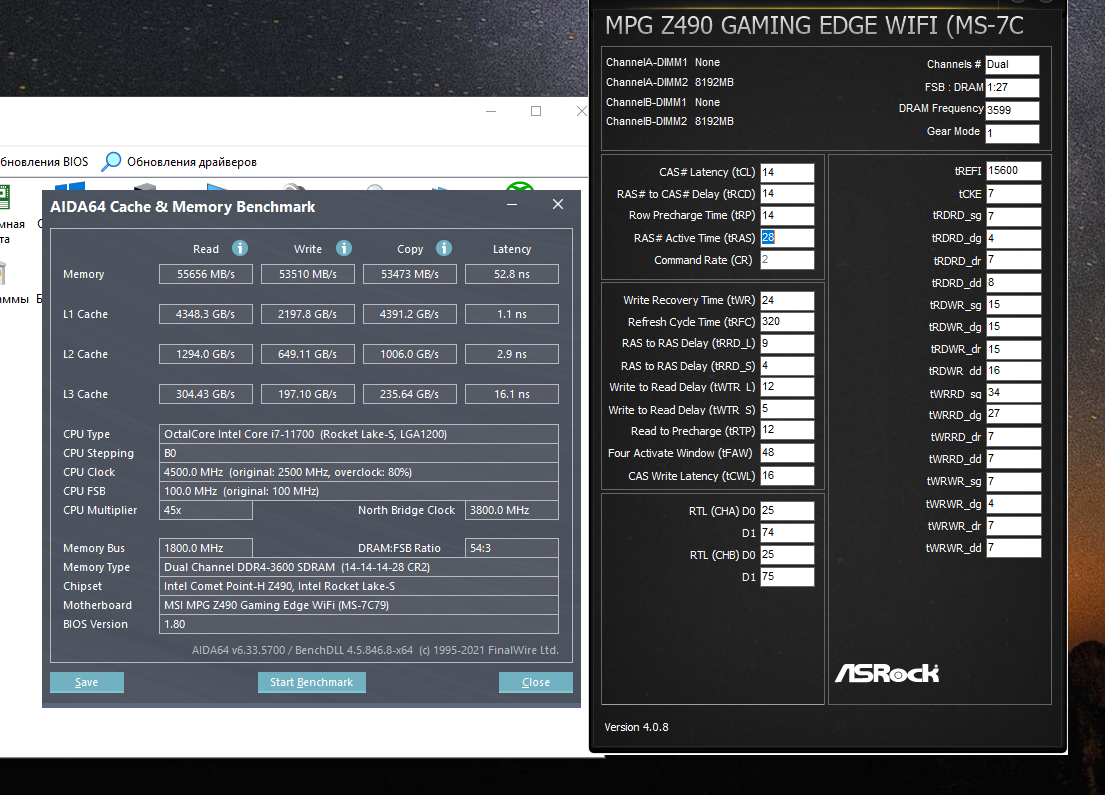Screen dimensions: 1105x795
Task: Select the tWRRD_sg value field
Action: point(1013,393)
